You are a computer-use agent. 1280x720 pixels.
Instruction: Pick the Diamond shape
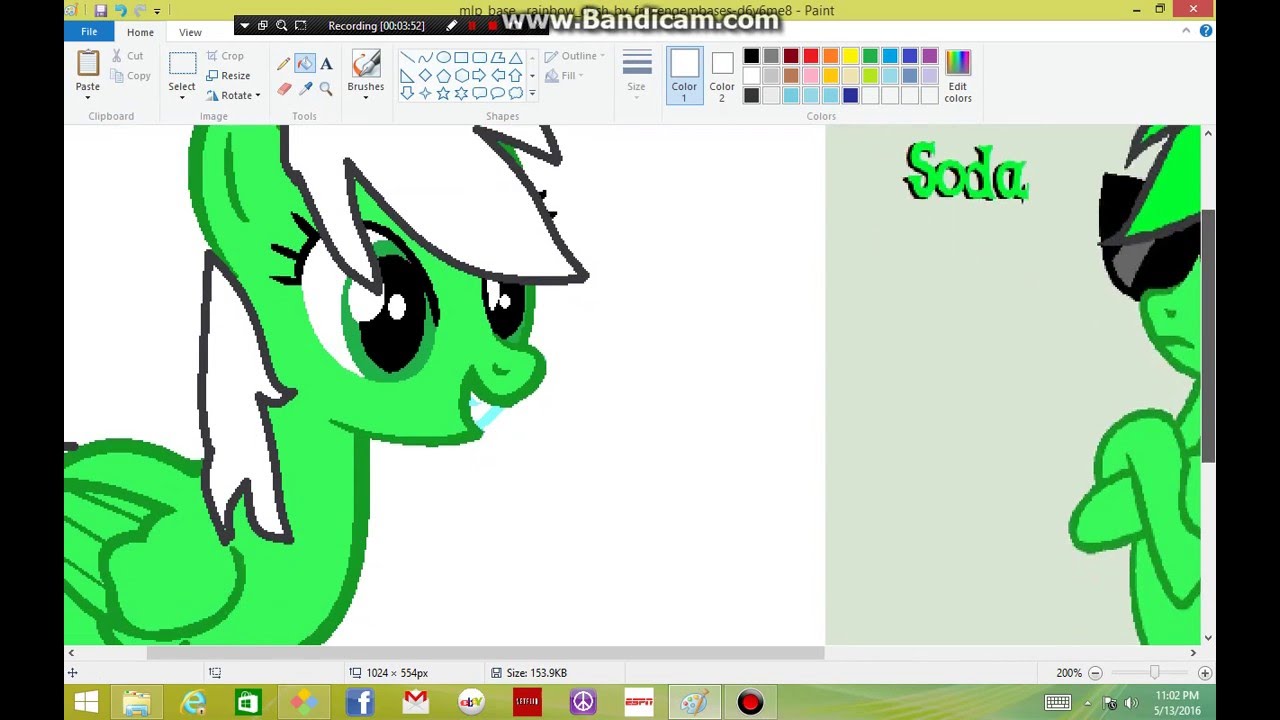tap(425, 76)
